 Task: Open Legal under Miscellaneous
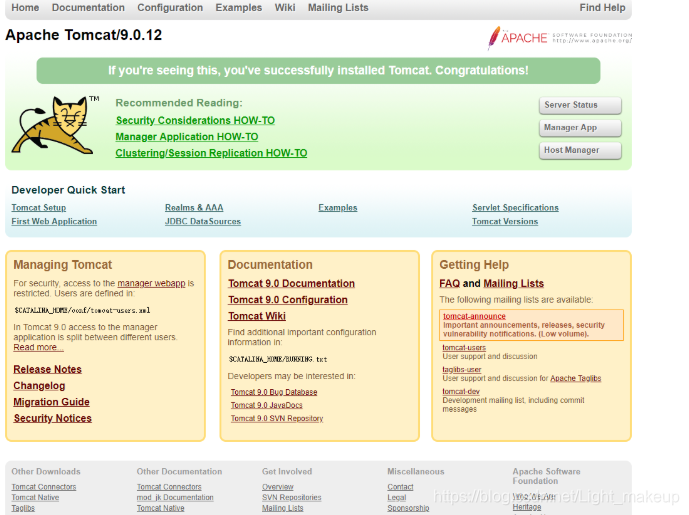click(x=397, y=497)
